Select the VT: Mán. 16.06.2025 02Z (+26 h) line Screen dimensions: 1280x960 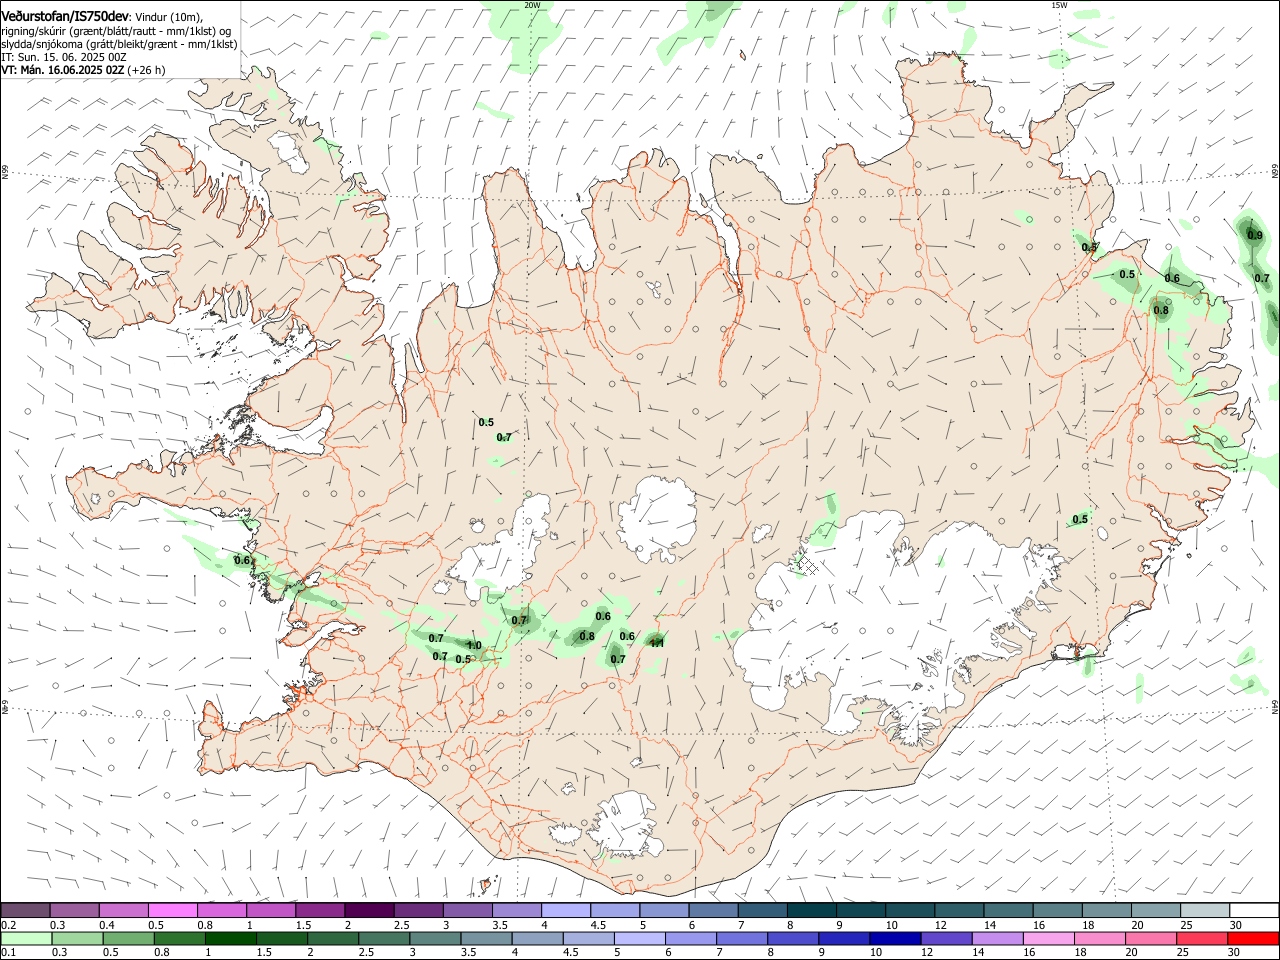tap(83, 70)
